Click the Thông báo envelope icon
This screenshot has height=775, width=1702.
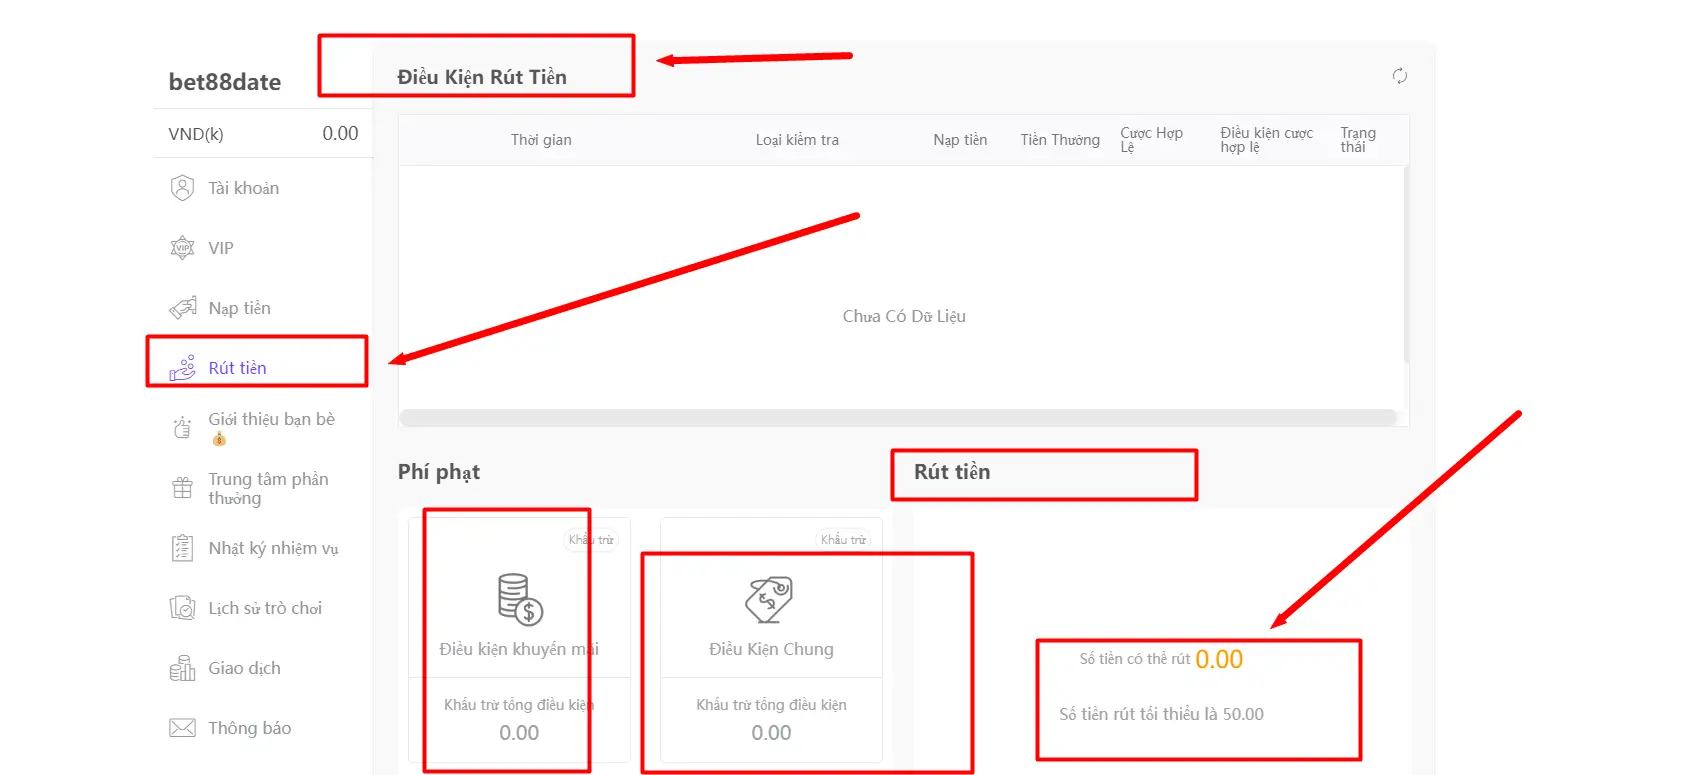[182, 728]
